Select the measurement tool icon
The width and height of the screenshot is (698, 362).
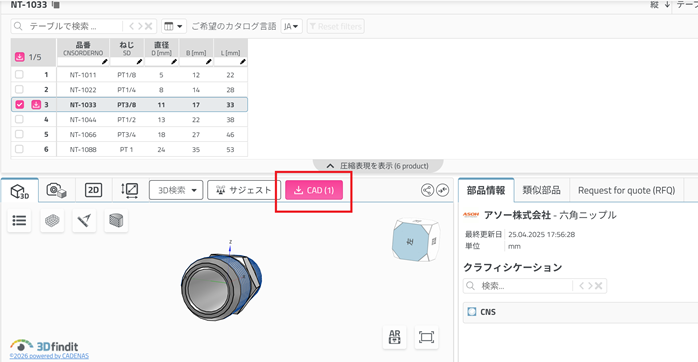84,220
